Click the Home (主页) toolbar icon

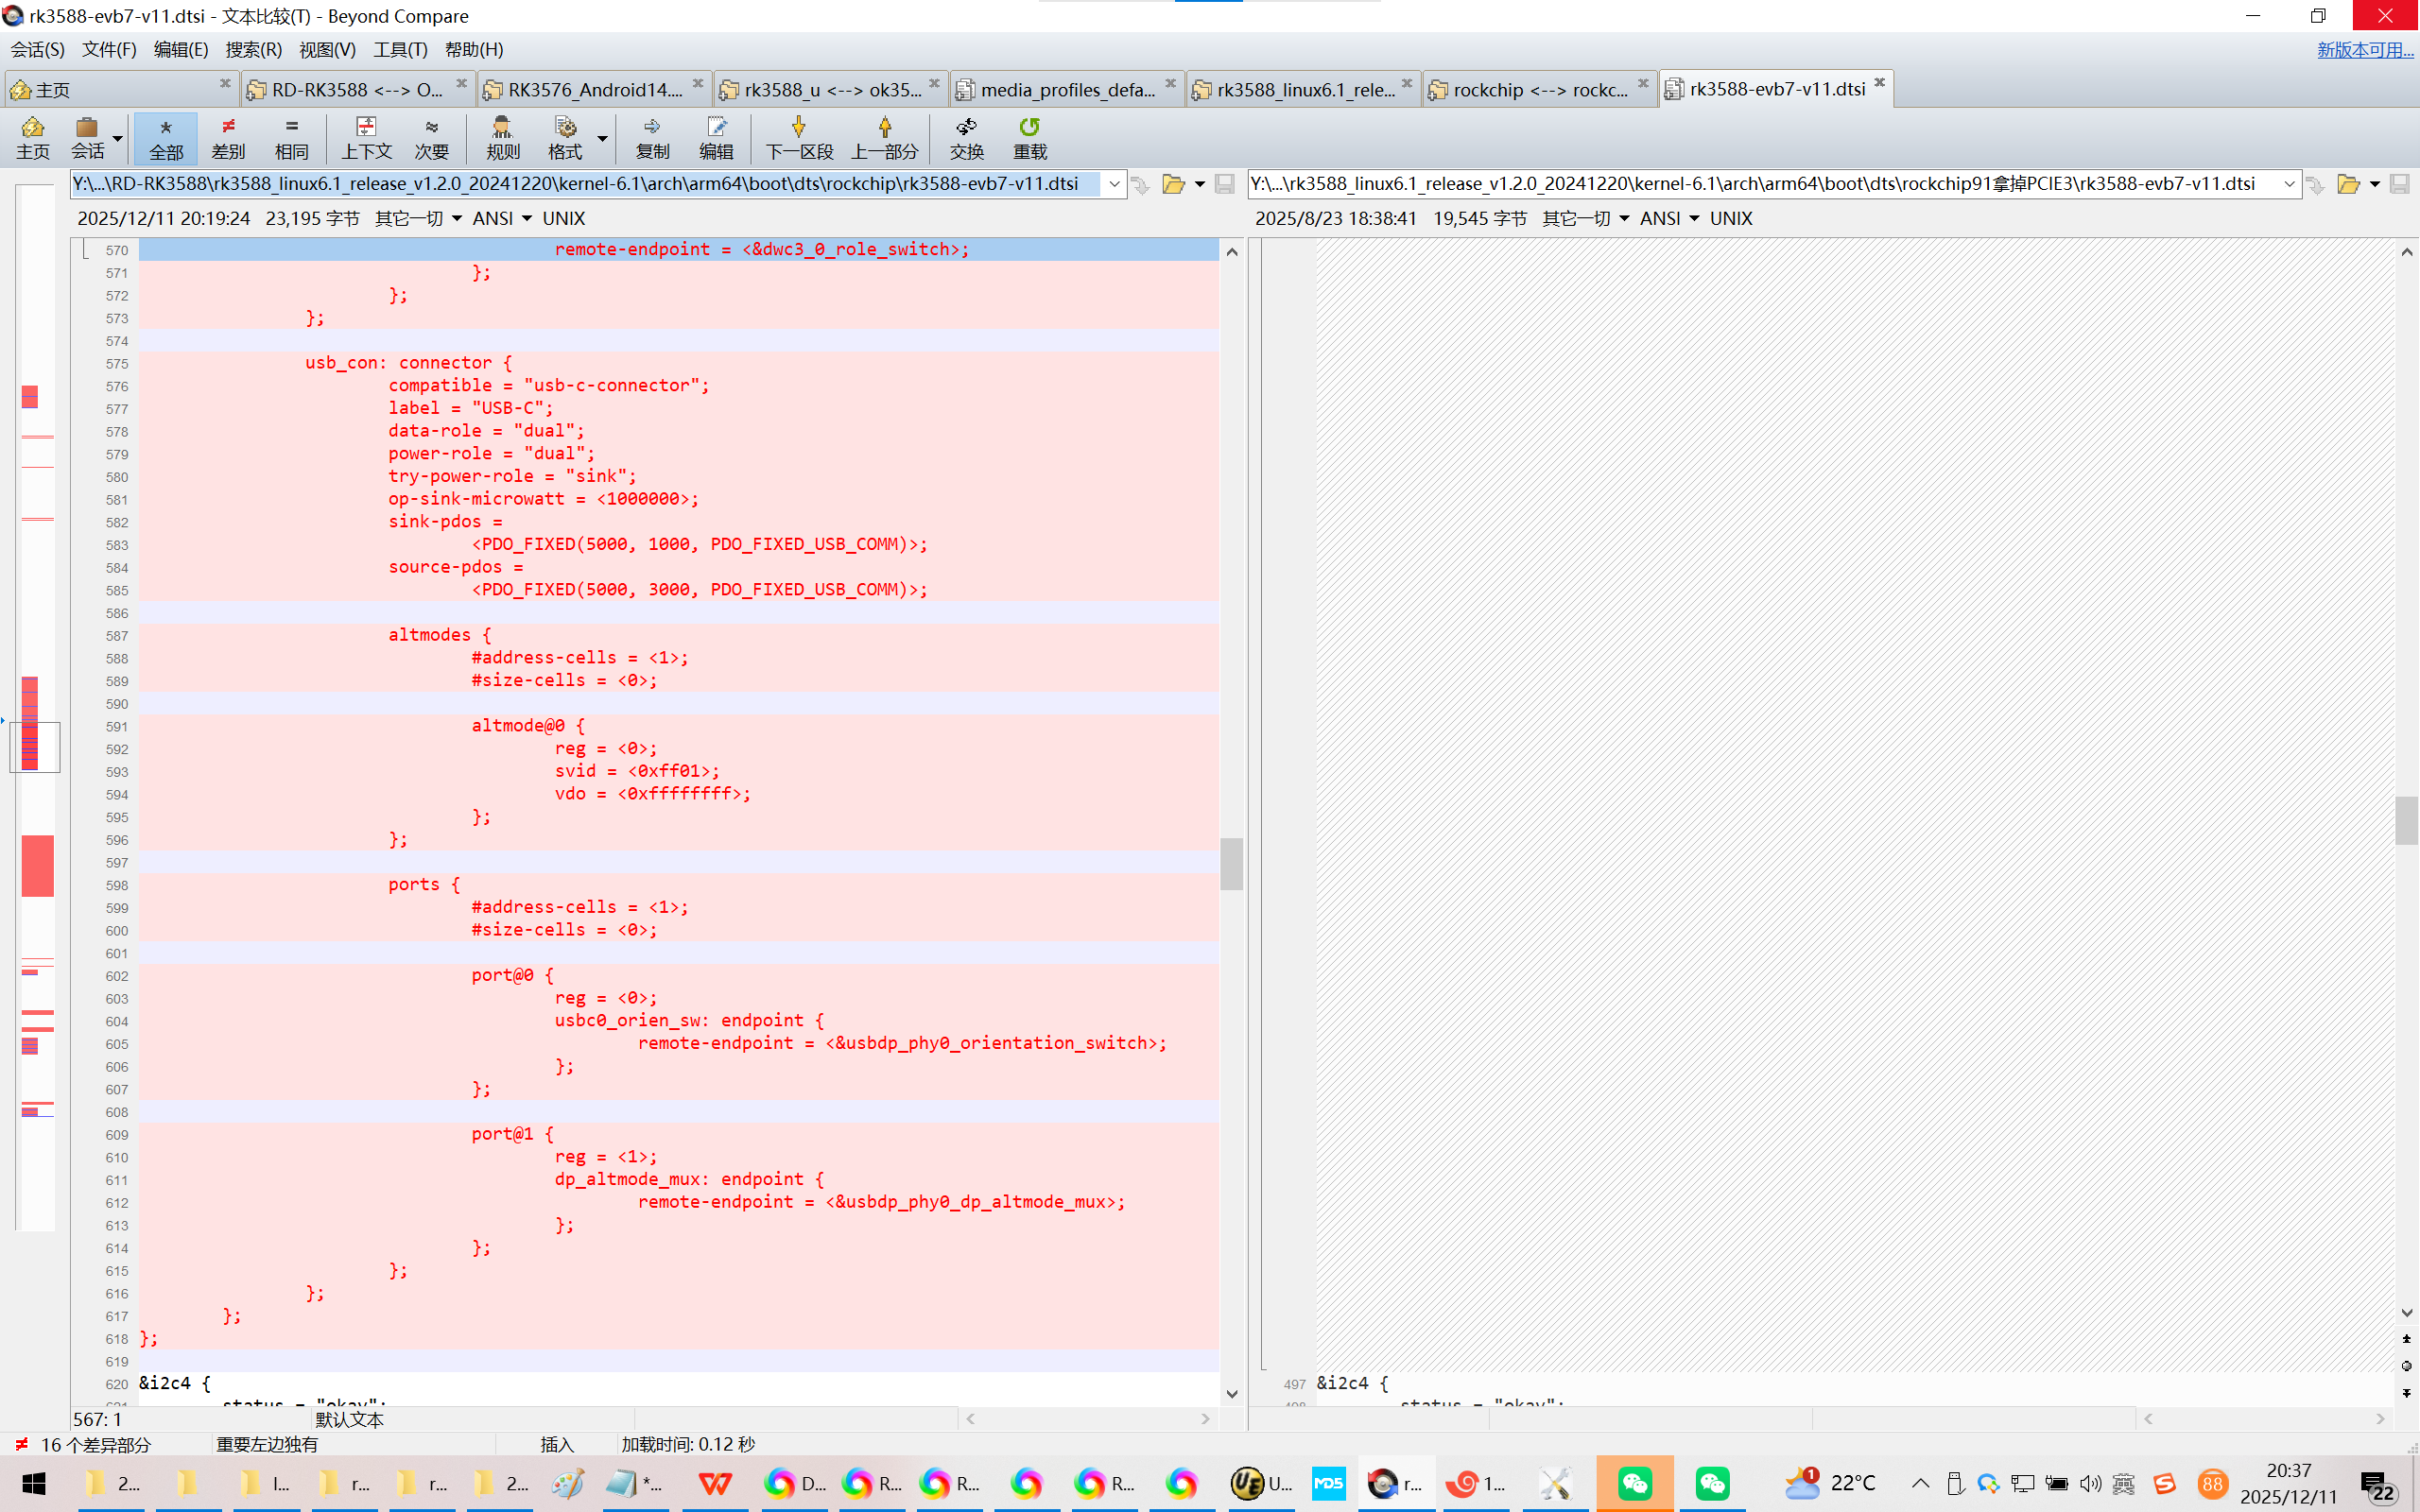pos(32,137)
